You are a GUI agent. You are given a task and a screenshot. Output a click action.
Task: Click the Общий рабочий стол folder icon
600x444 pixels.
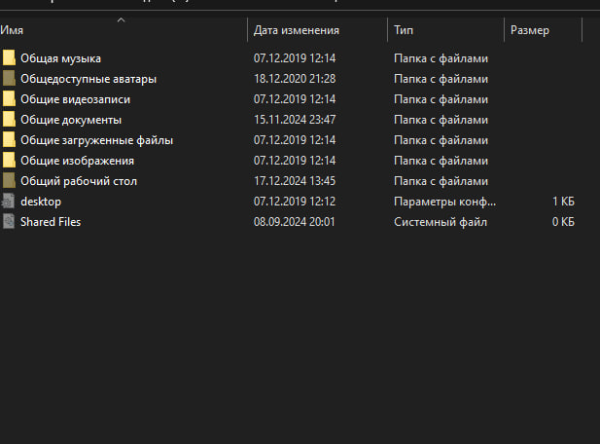(x=9, y=181)
